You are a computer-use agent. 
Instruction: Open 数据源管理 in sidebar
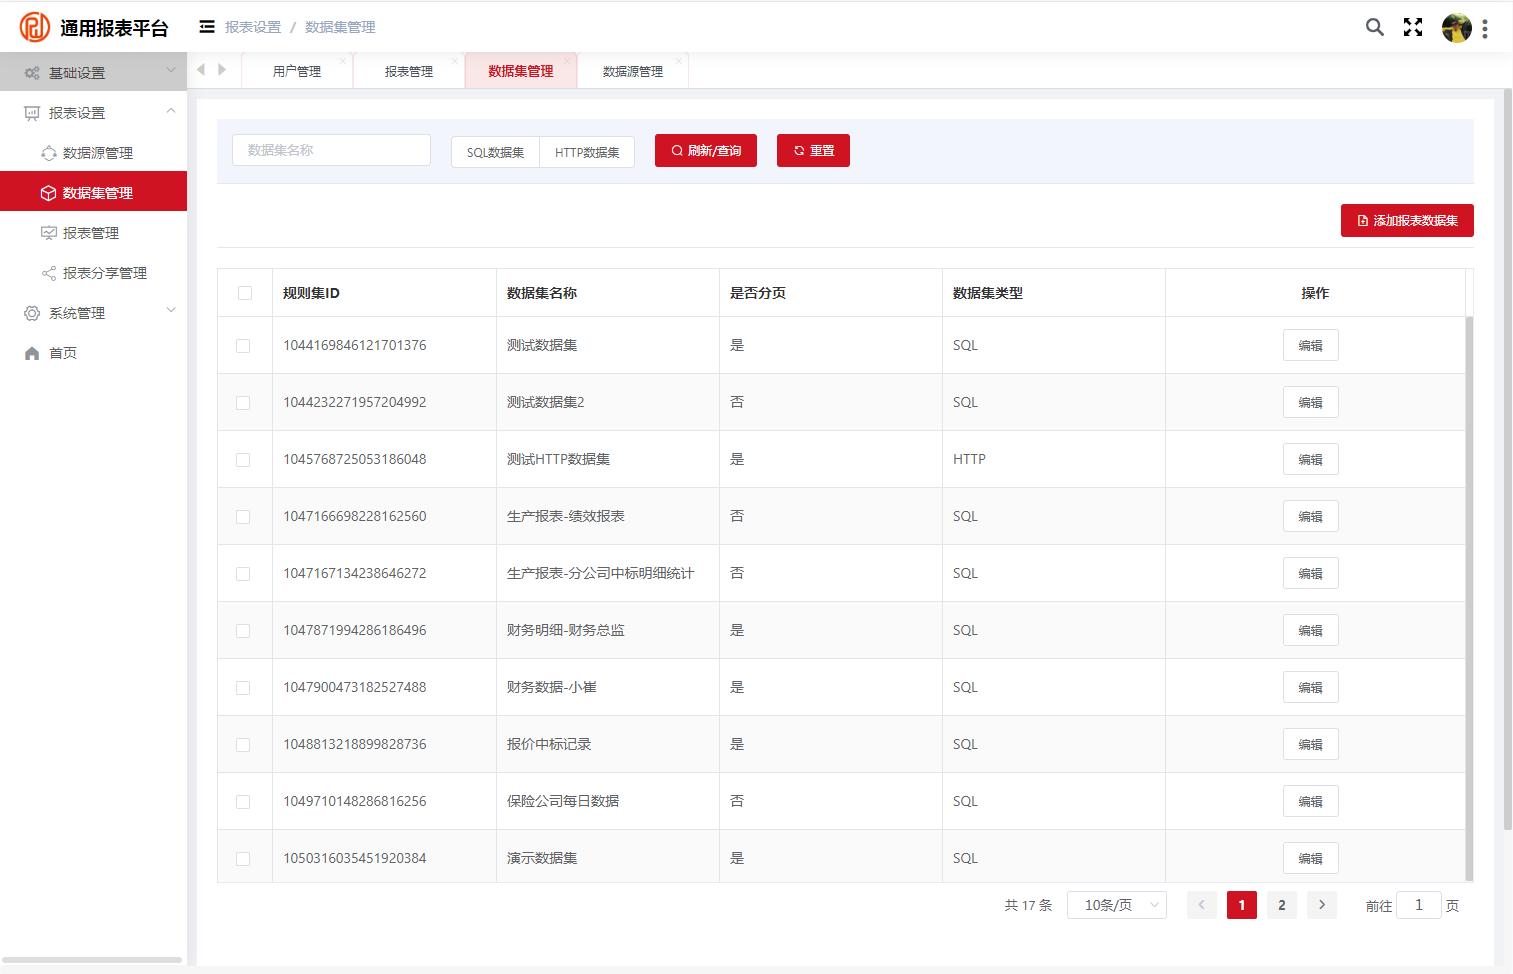point(97,153)
